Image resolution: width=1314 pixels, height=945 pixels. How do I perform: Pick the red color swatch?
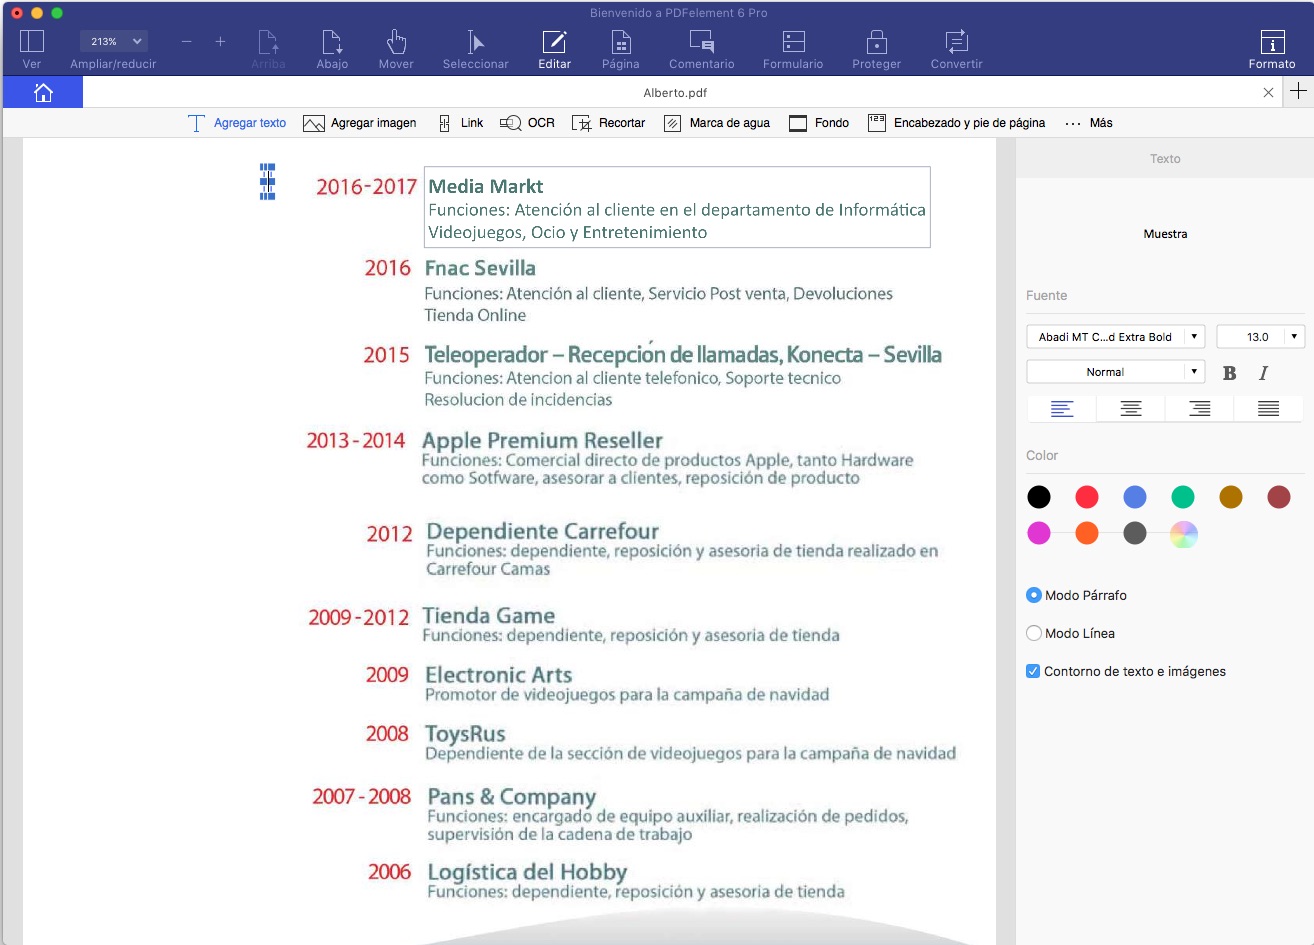1087,497
